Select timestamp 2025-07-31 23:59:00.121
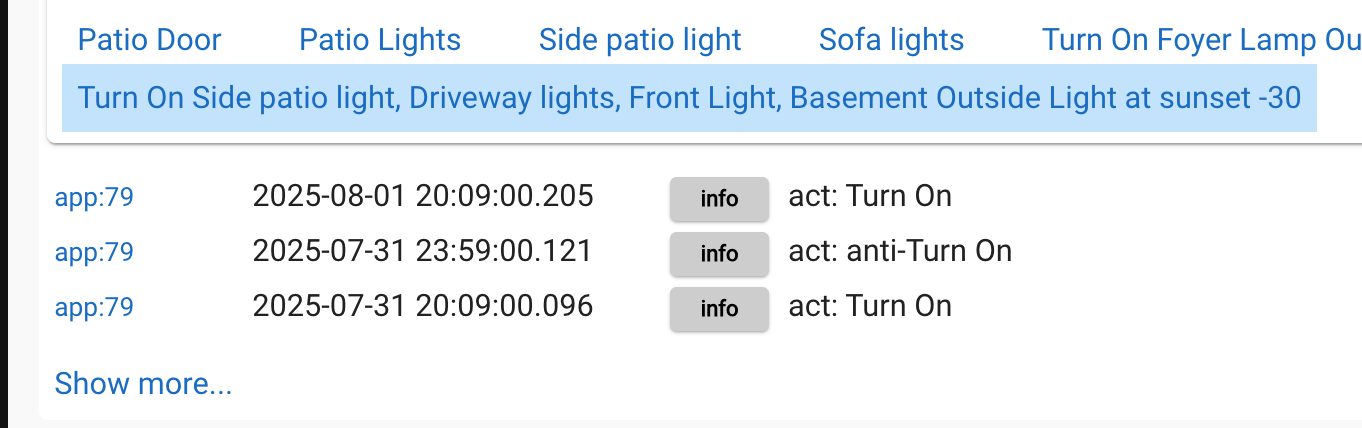 422,251
